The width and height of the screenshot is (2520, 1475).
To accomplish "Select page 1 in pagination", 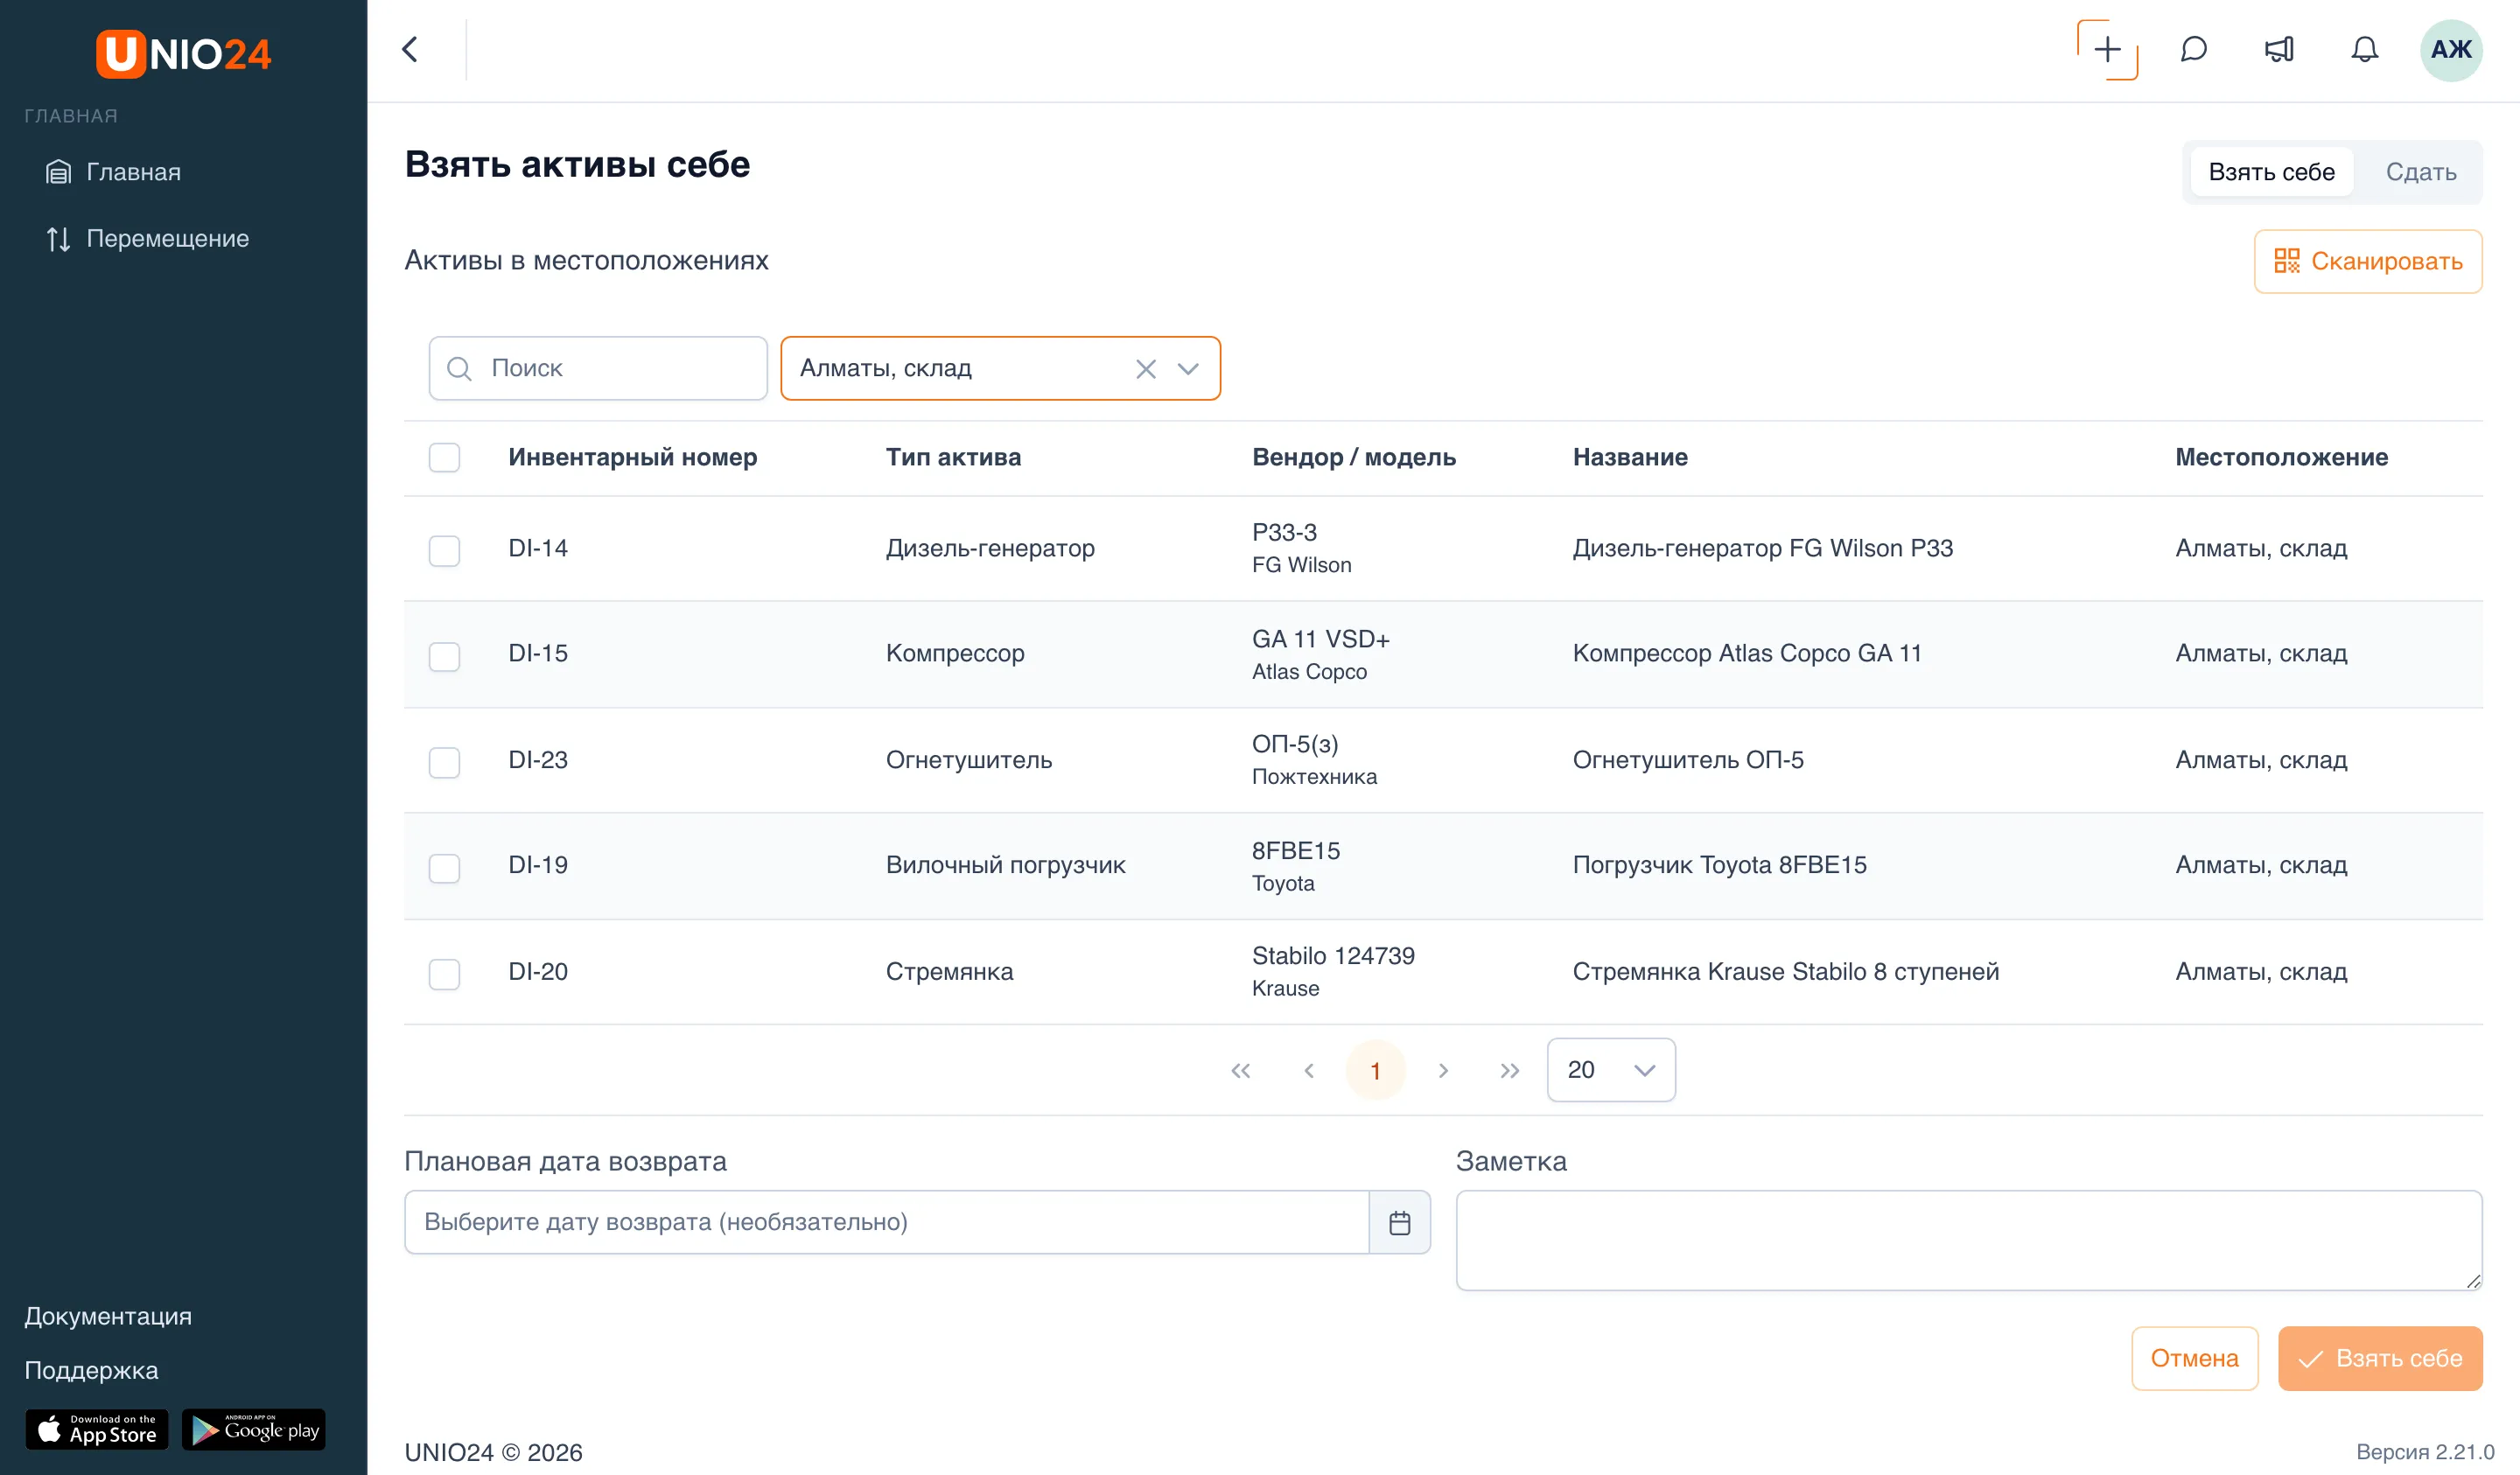I will tap(1375, 1071).
